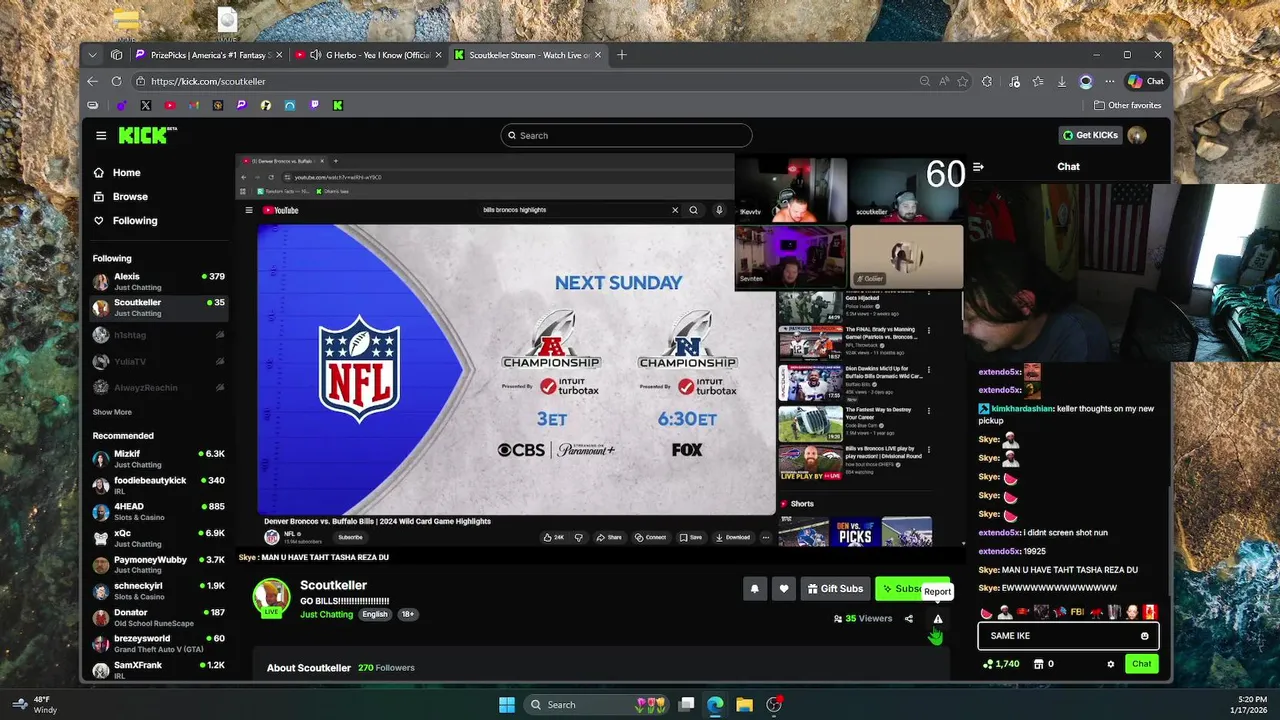1280x720 pixels.
Task: Click the address bar URL
Action: (208, 81)
